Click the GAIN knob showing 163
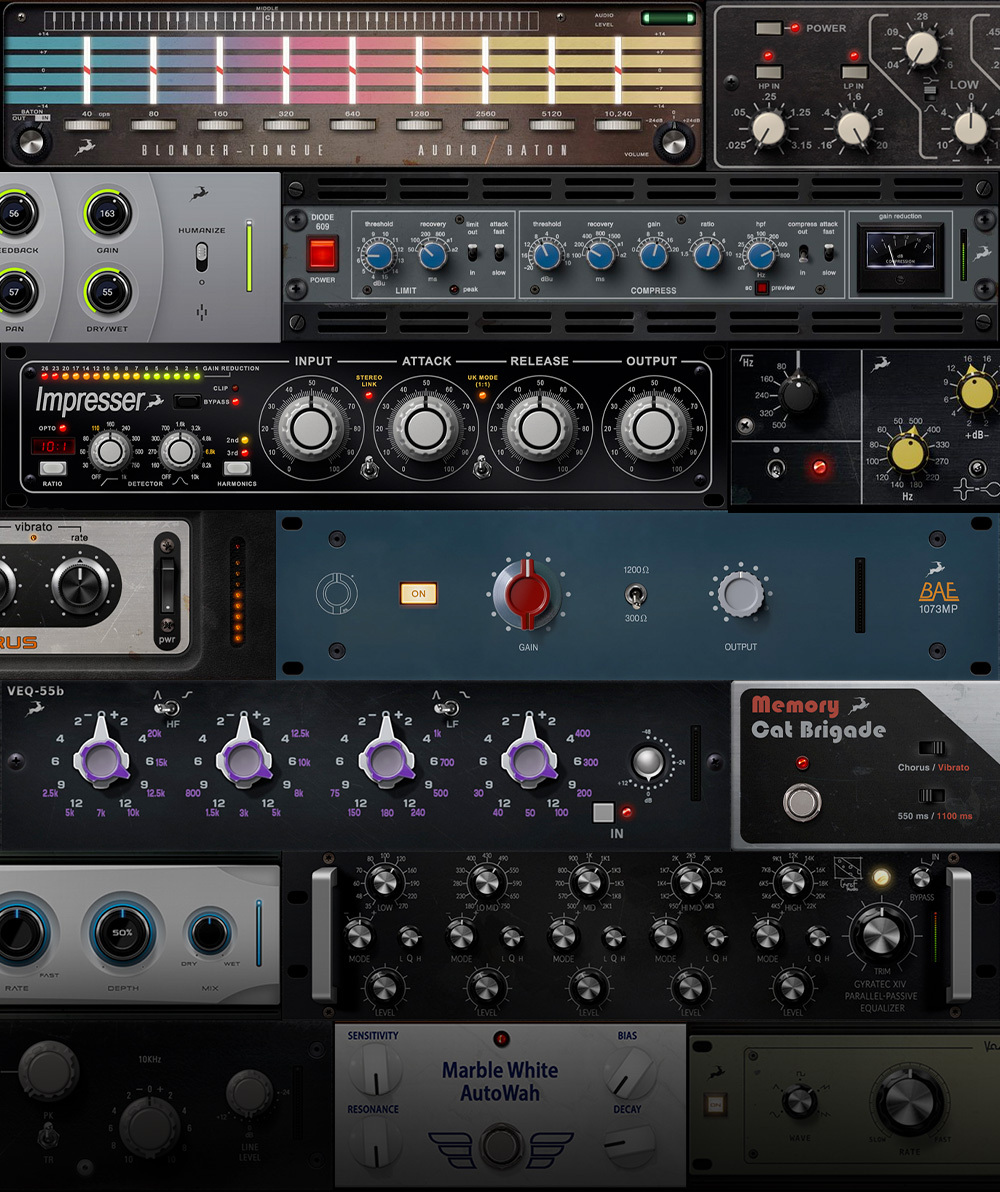The image size is (1000, 1192). 107,214
